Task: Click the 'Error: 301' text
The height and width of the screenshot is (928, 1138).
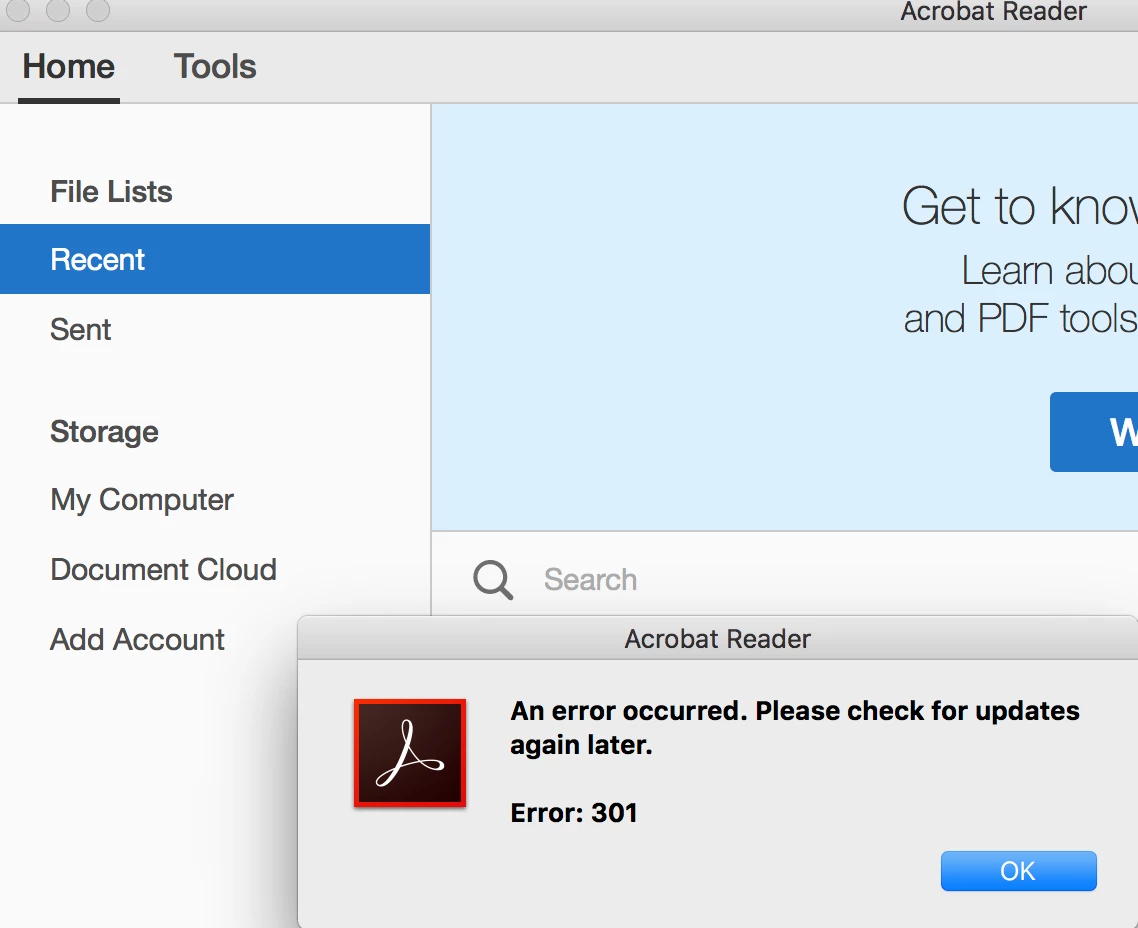Action: point(574,813)
